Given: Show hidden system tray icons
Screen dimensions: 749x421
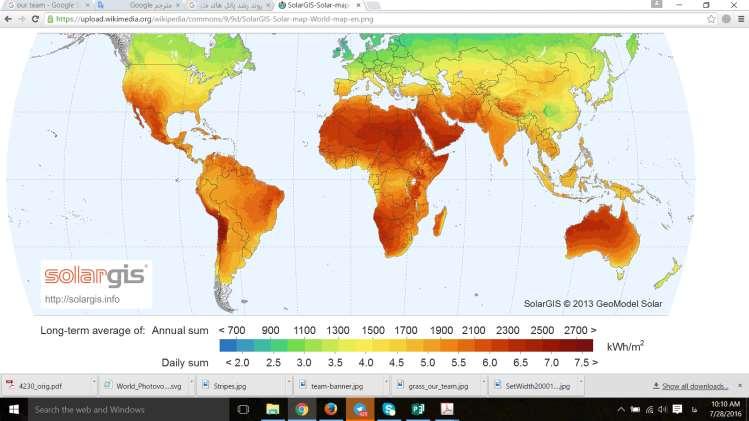Looking at the screenshot, I should click(x=621, y=410).
